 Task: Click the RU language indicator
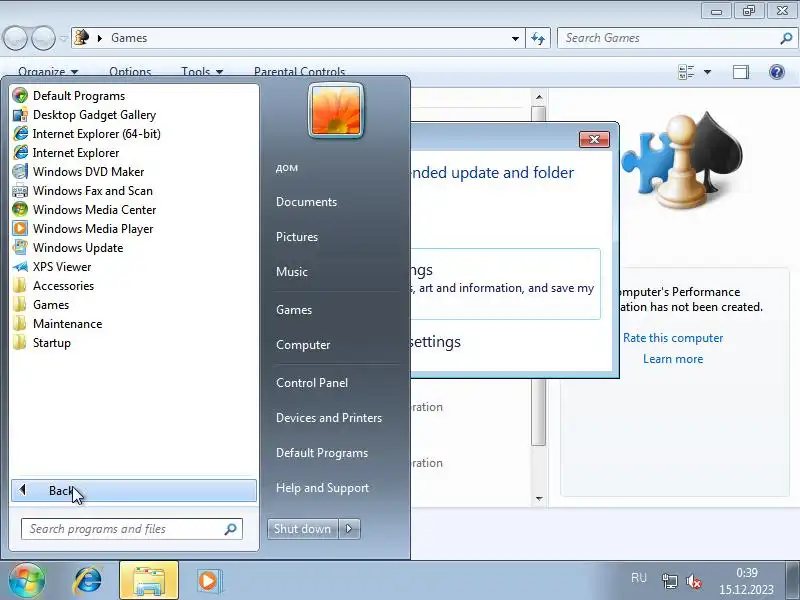[x=639, y=578]
